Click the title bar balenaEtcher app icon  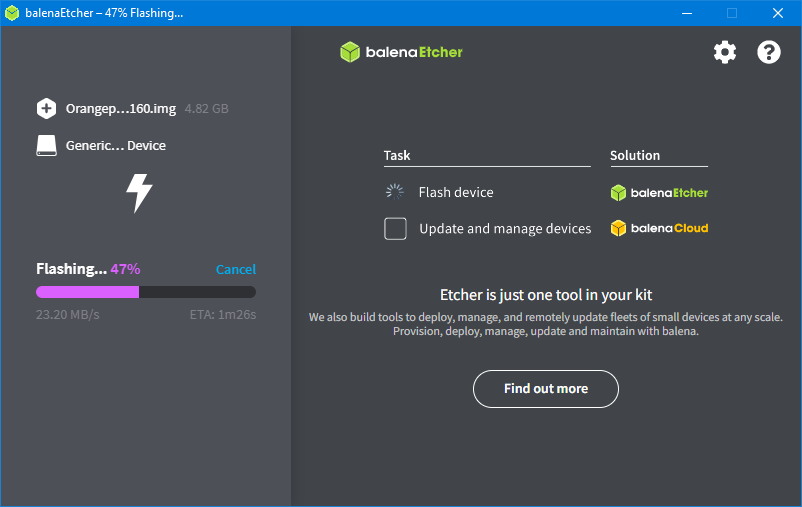pos(12,13)
